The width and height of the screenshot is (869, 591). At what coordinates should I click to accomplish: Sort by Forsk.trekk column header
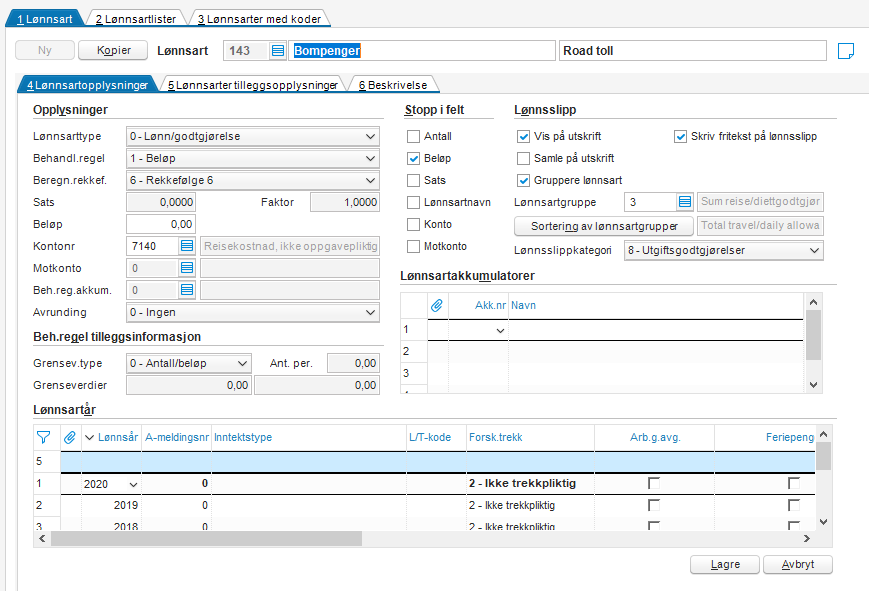[530, 437]
